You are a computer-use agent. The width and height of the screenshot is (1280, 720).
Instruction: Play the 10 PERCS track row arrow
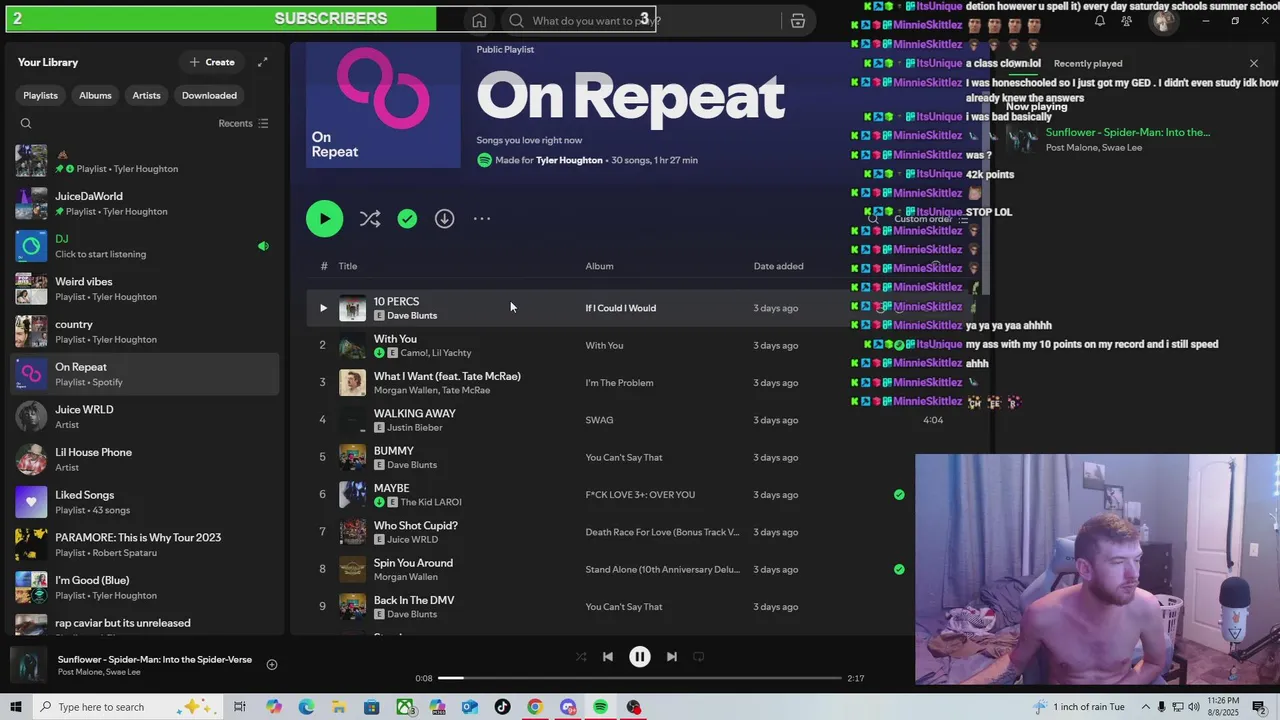(323, 308)
